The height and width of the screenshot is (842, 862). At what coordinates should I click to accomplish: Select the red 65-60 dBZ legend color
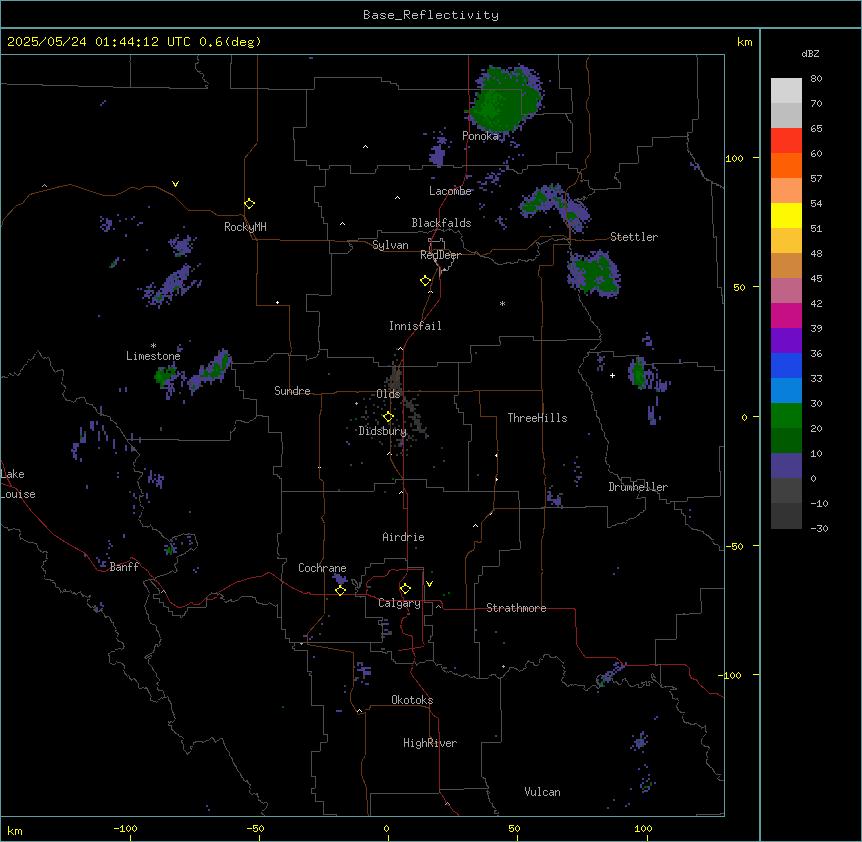click(786, 141)
